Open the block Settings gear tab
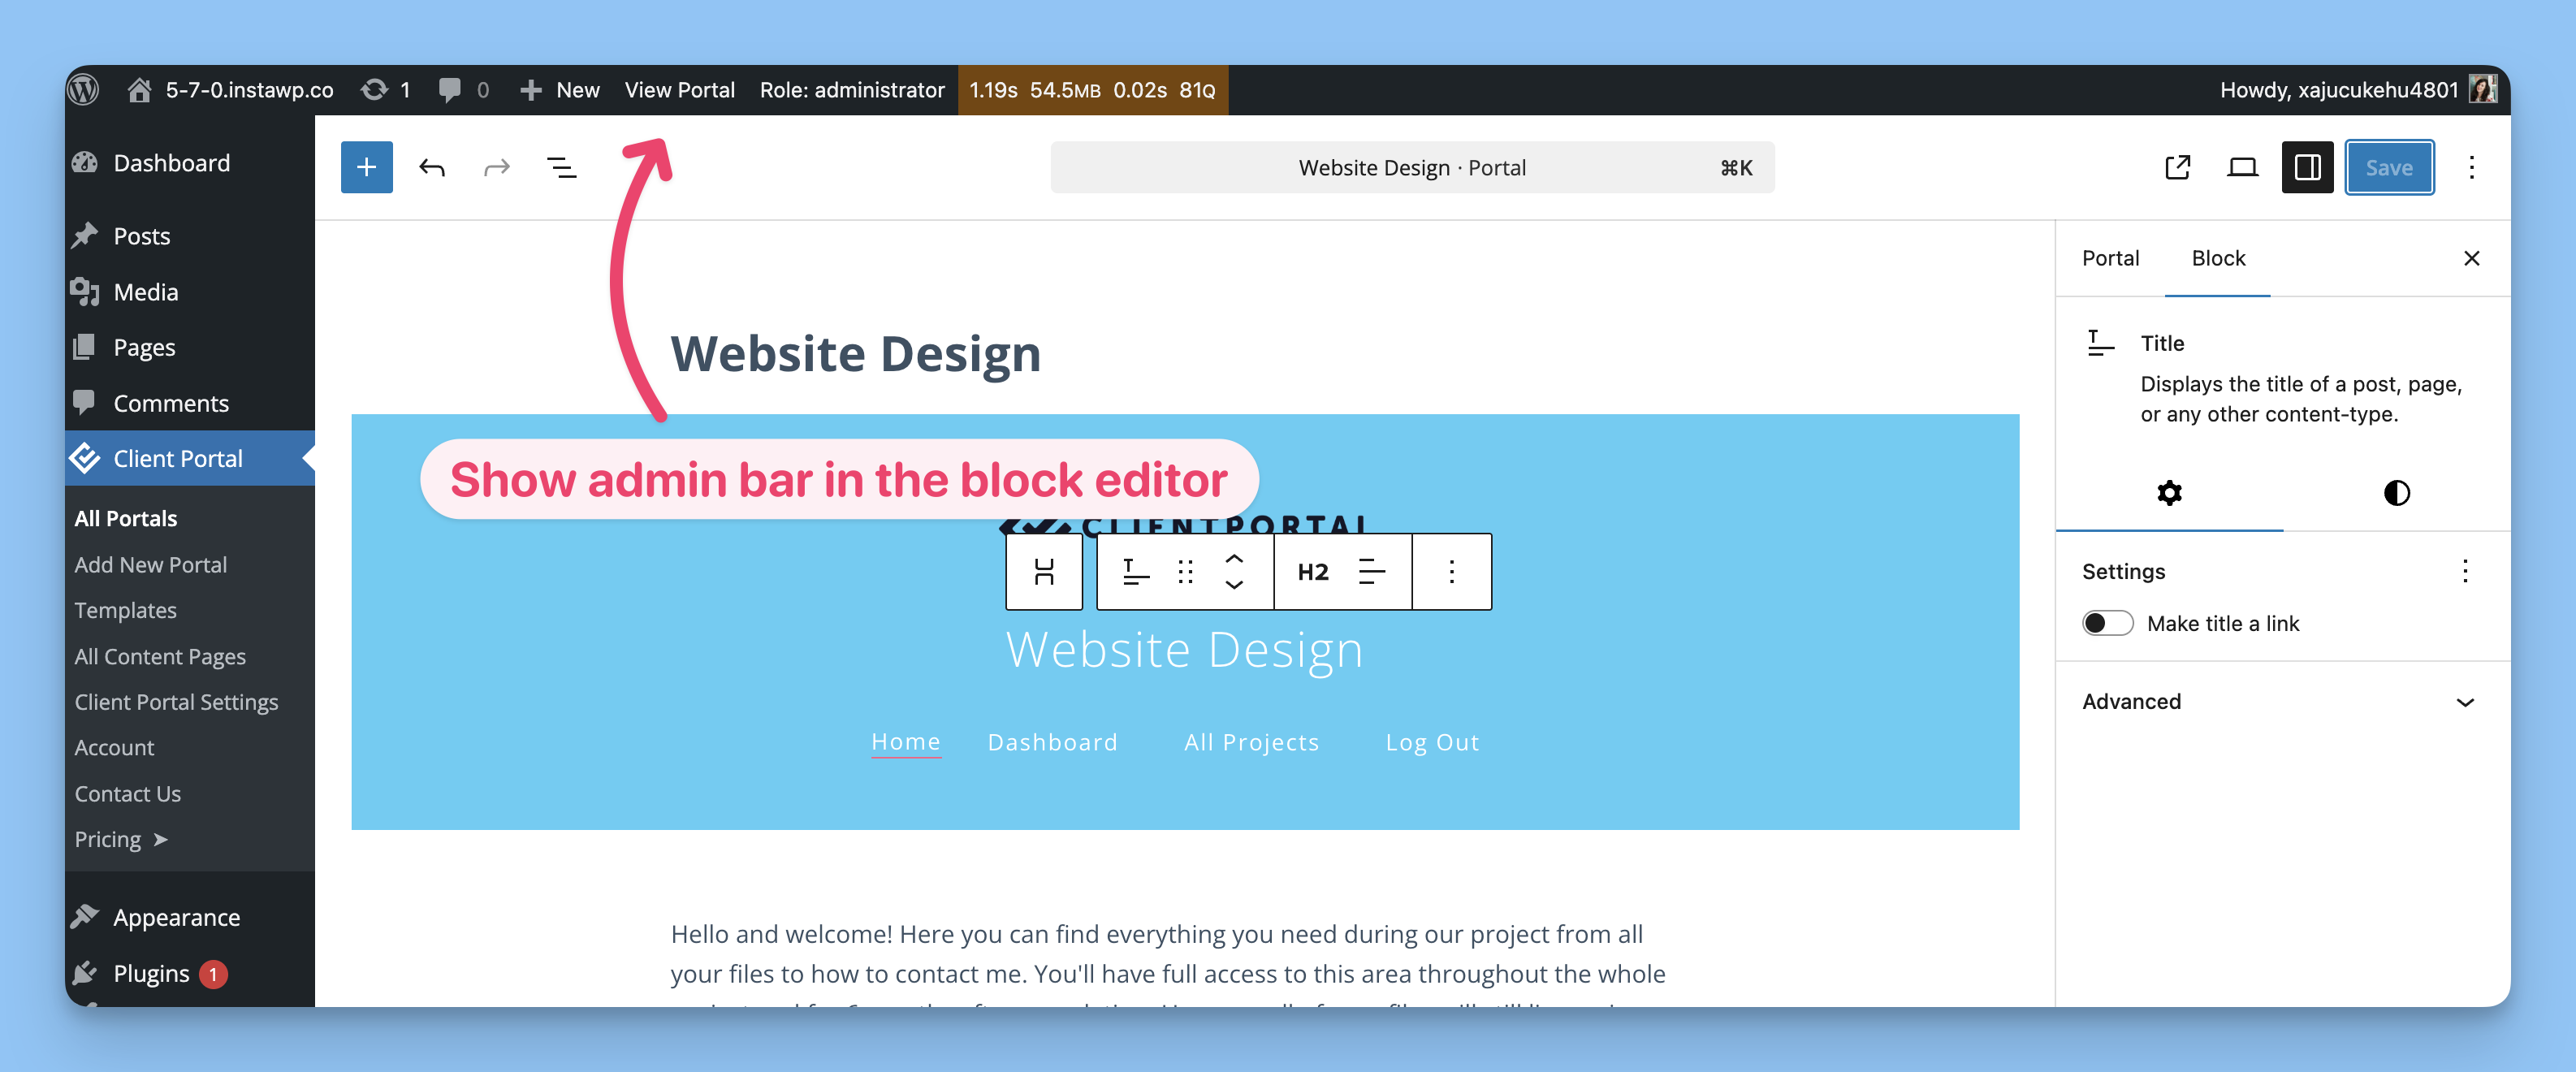Image resolution: width=2576 pixels, height=1072 pixels. [x=2169, y=493]
